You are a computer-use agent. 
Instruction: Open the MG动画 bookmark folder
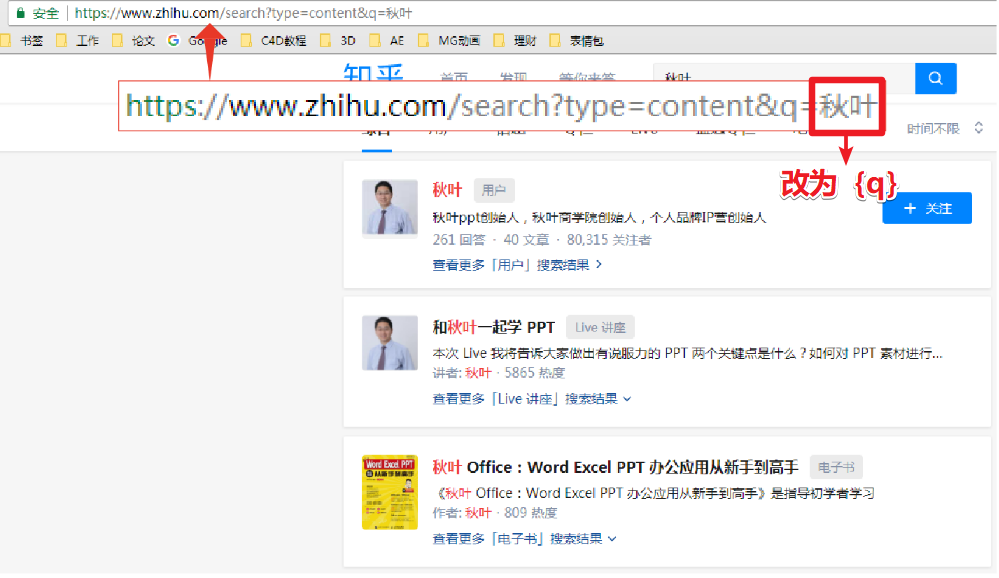(x=450, y=41)
